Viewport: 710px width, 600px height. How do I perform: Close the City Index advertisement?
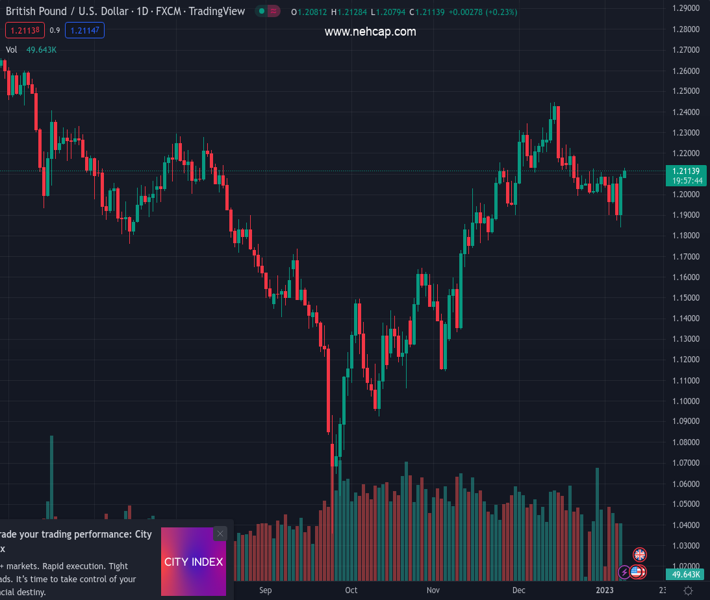[x=220, y=533]
